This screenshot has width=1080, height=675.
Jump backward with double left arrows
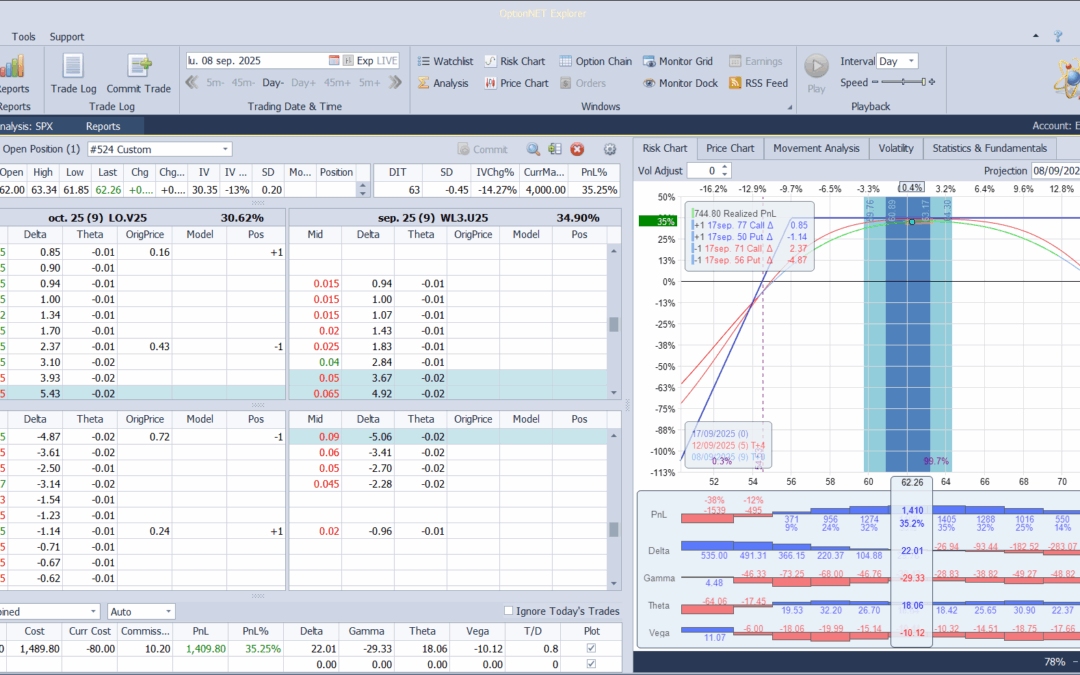(x=192, y=83)
